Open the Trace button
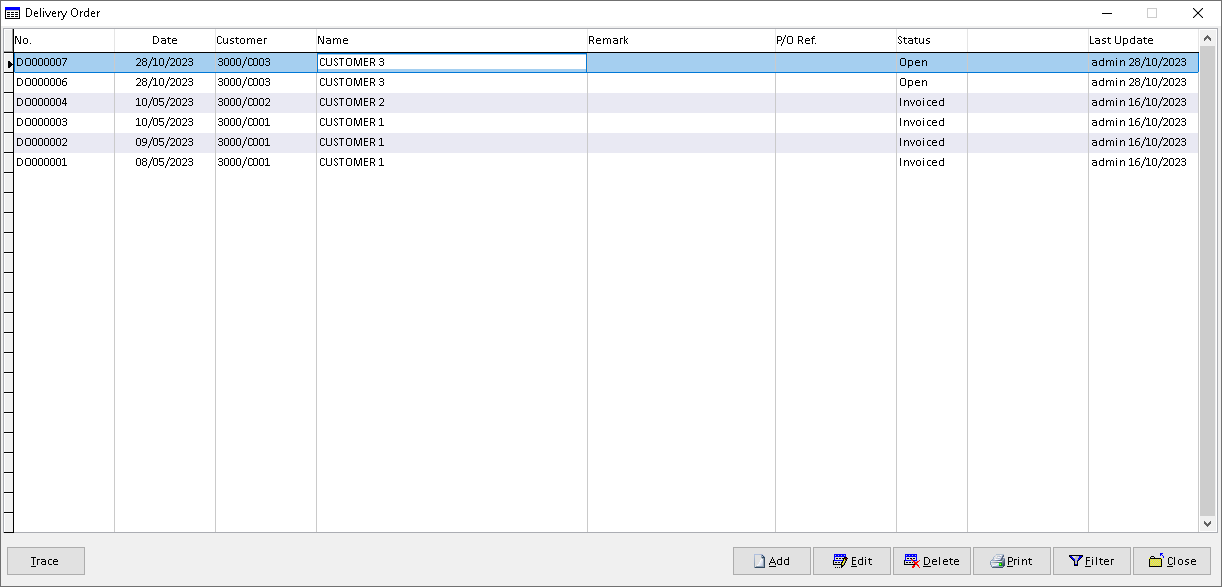The image size is (1222, 587). click(46, 561)
